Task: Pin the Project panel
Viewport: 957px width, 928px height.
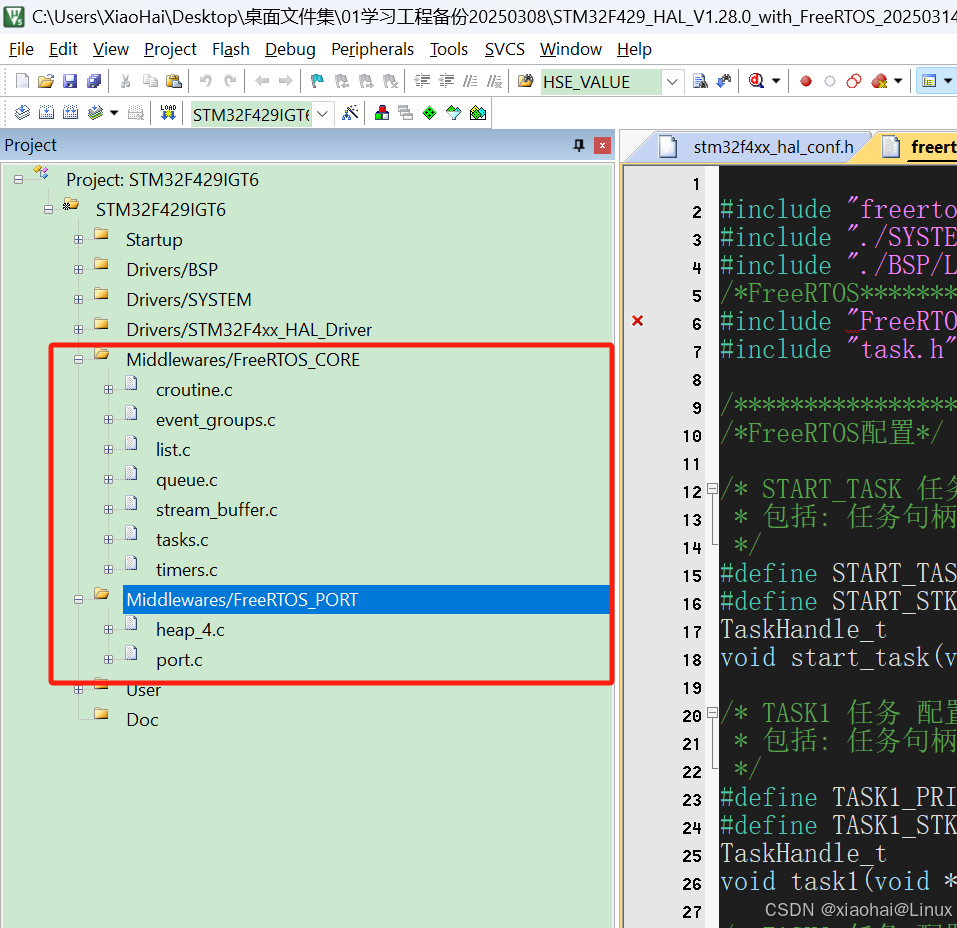Action: click(579, 145)
